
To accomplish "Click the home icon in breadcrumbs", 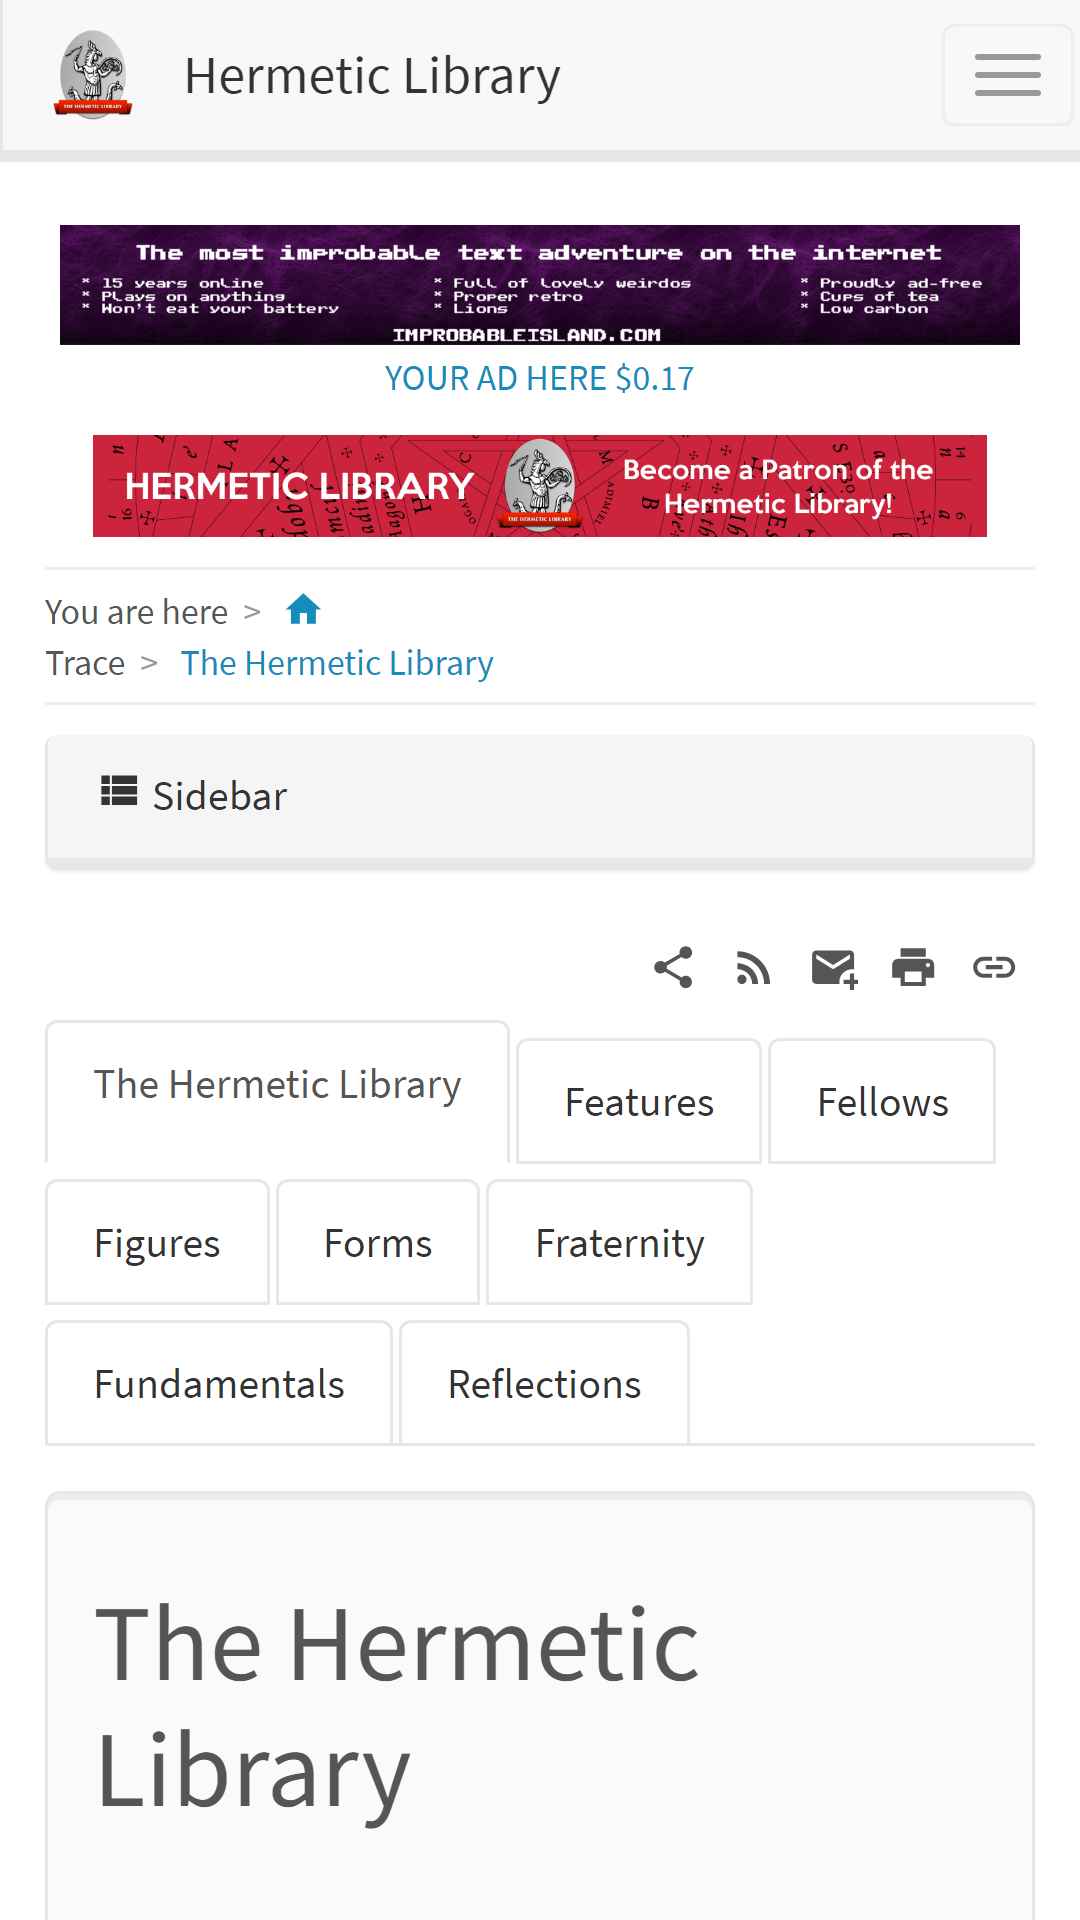I will [303, 609].
